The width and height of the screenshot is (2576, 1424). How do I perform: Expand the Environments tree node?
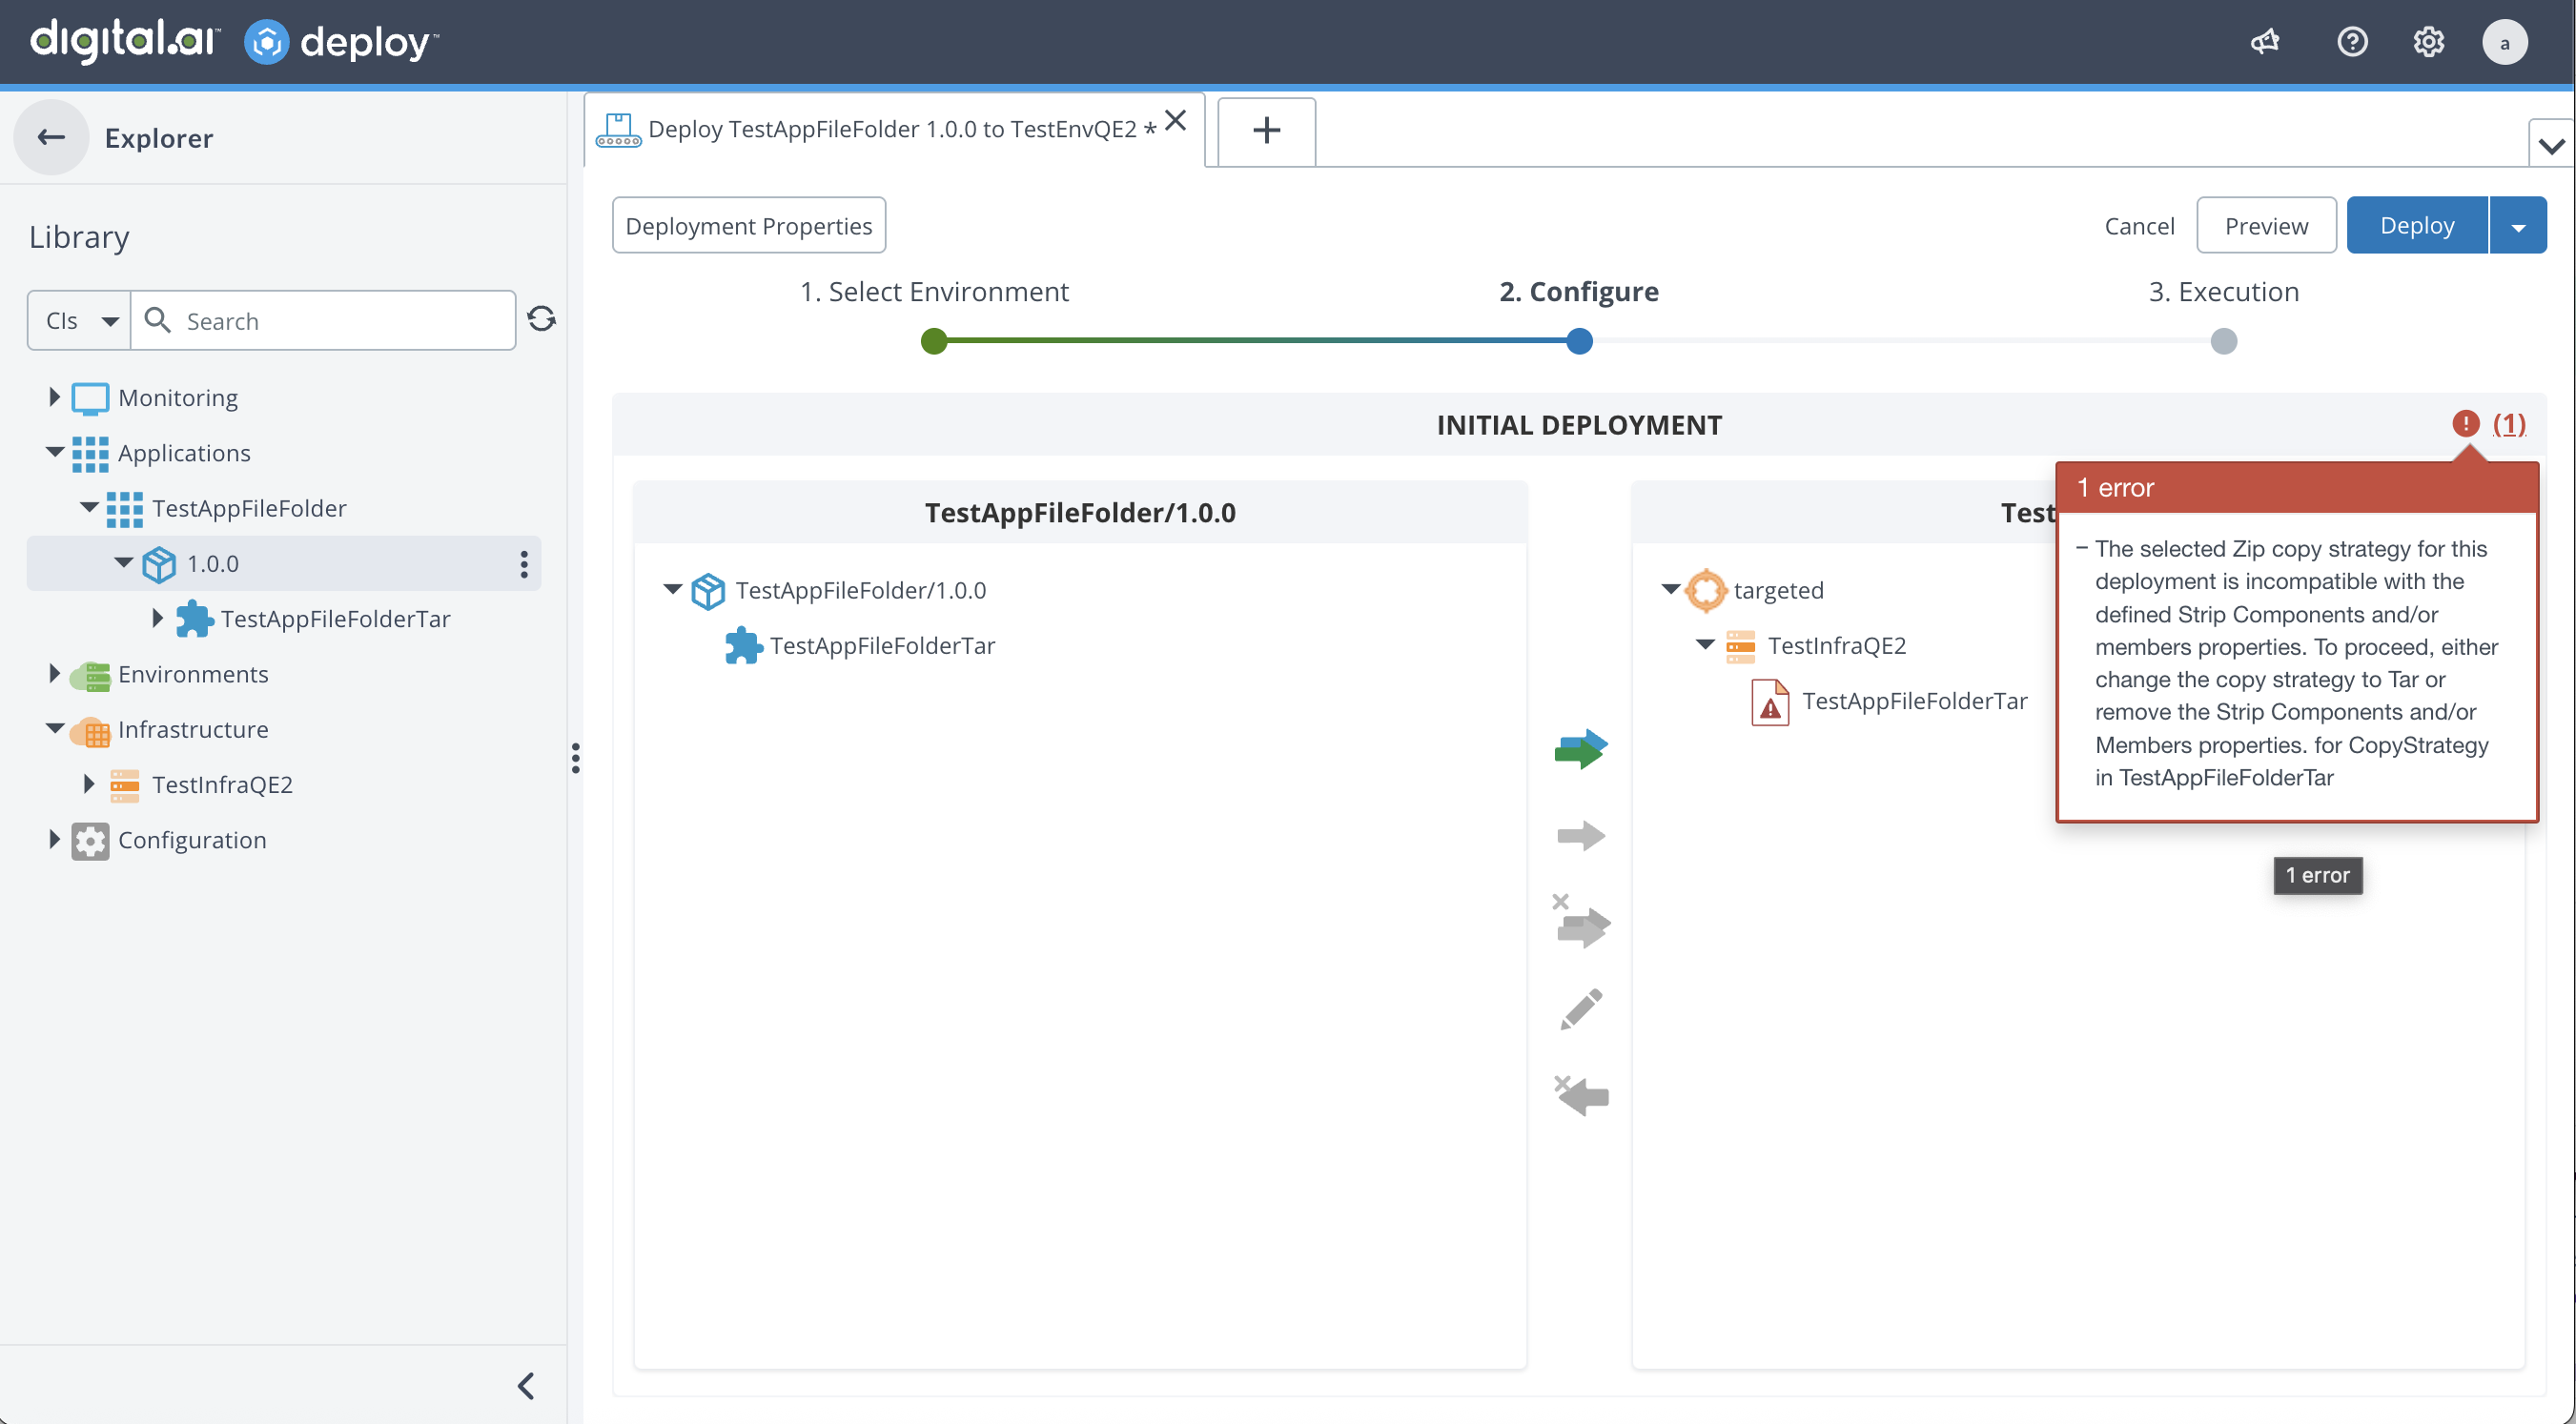[x=54, y=674]
